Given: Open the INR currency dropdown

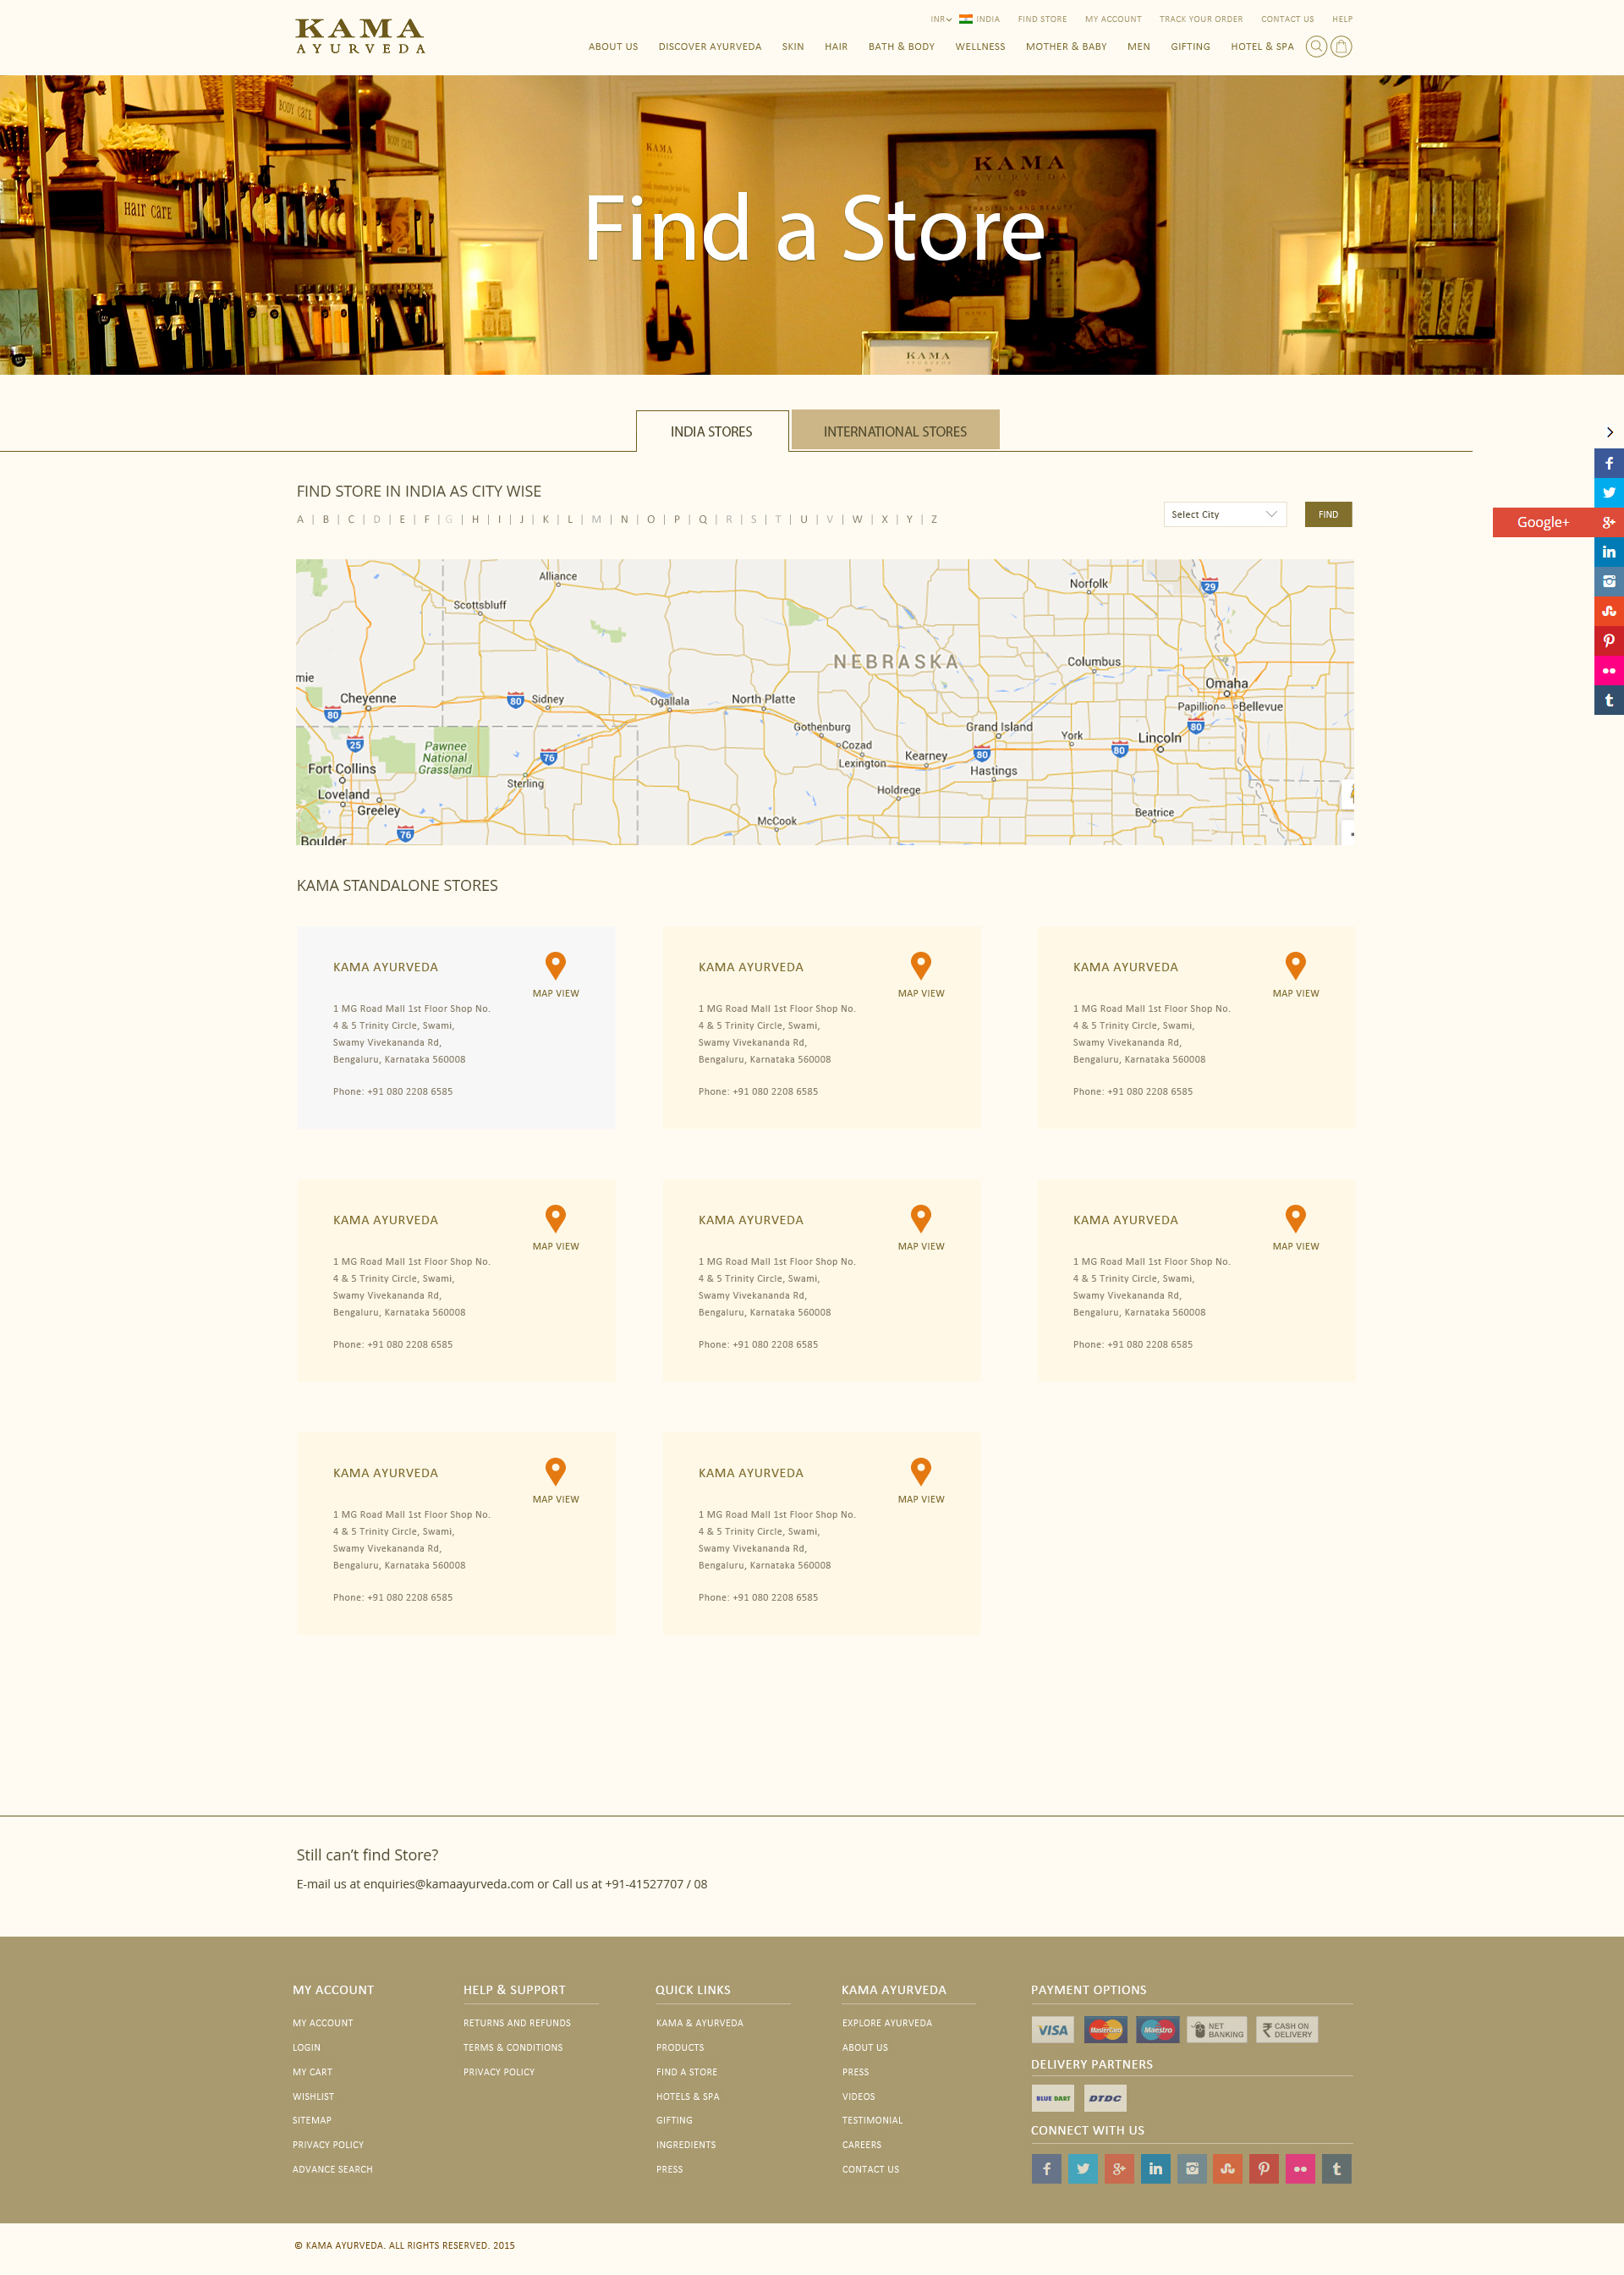Looking at the screenshot, I should [x=941, y=19].
